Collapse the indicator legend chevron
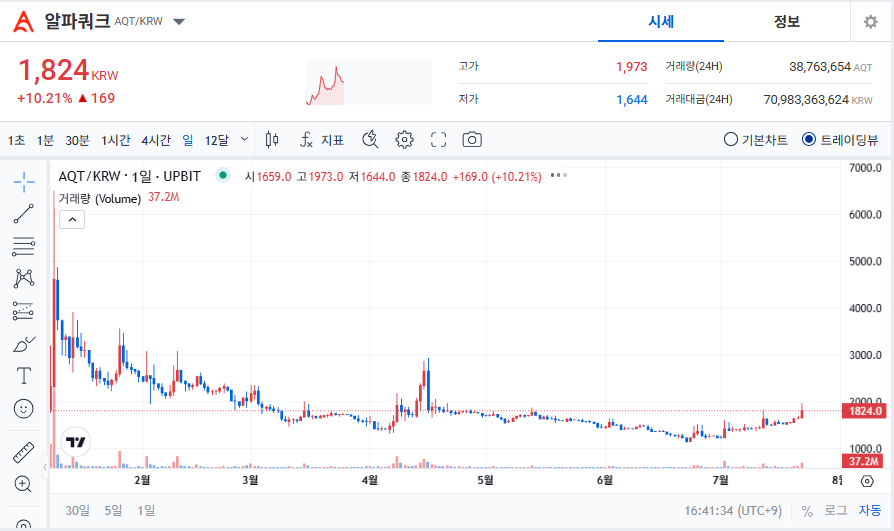The height and width of the screenshot is (531, 894). click(72, 220)
